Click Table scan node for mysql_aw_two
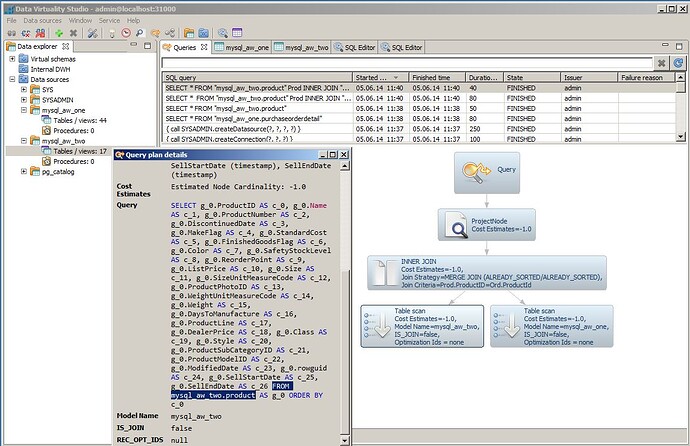690x446 pixels. pyautogui.click(x=422, y=326)
